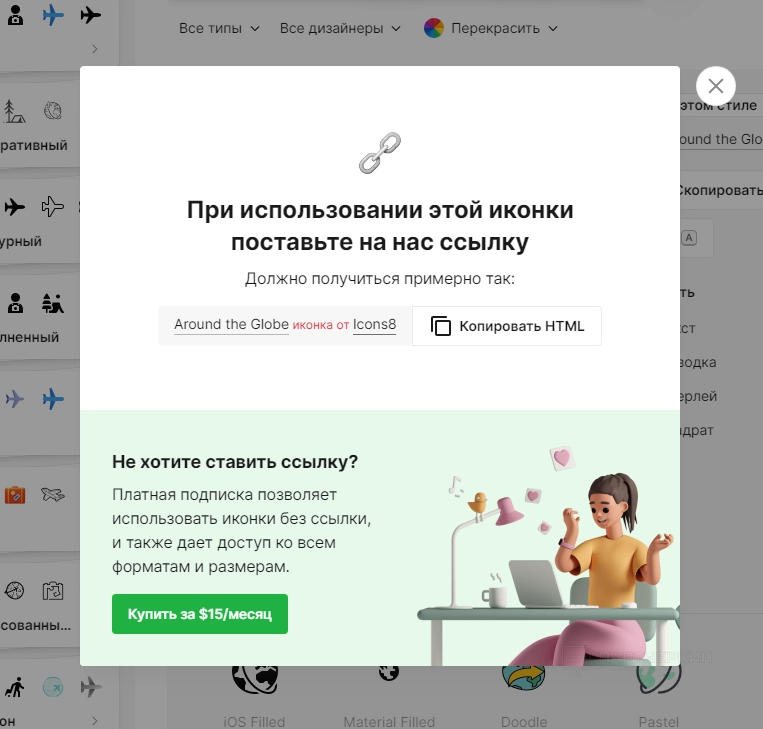Expand the top sidebar row chevron arrow
This screenshot has height=729, width=763.
pyautogui.click(x=95, y=49)
